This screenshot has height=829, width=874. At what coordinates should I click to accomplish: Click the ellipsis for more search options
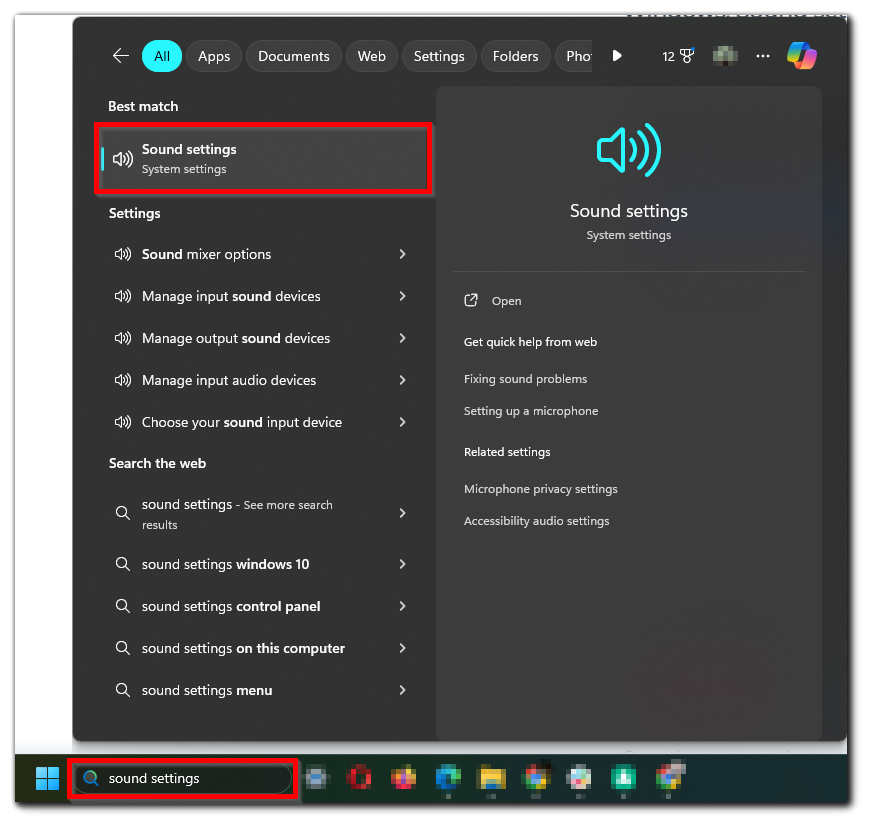coord(763,56)
